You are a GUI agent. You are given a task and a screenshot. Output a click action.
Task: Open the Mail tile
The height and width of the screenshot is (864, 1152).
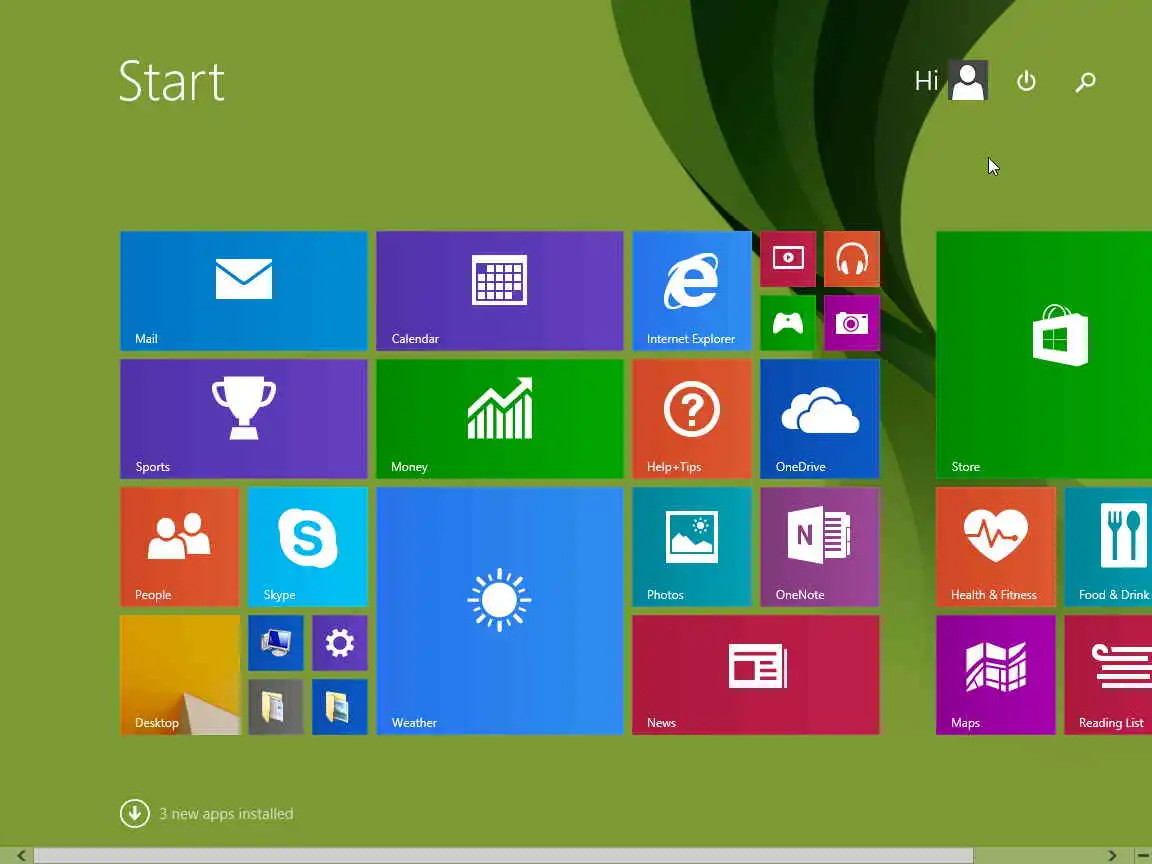(x=243, y=291)
